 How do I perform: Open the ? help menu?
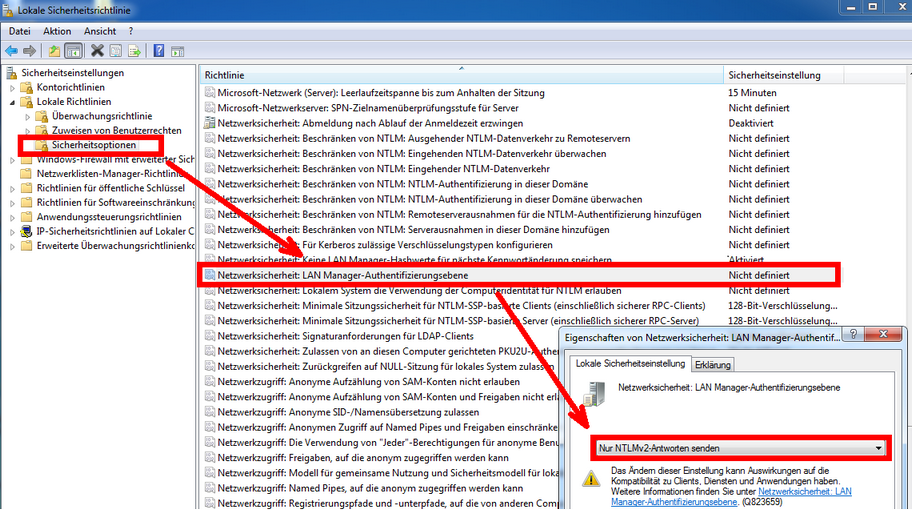pyautogui.click(x=131, y=31)
